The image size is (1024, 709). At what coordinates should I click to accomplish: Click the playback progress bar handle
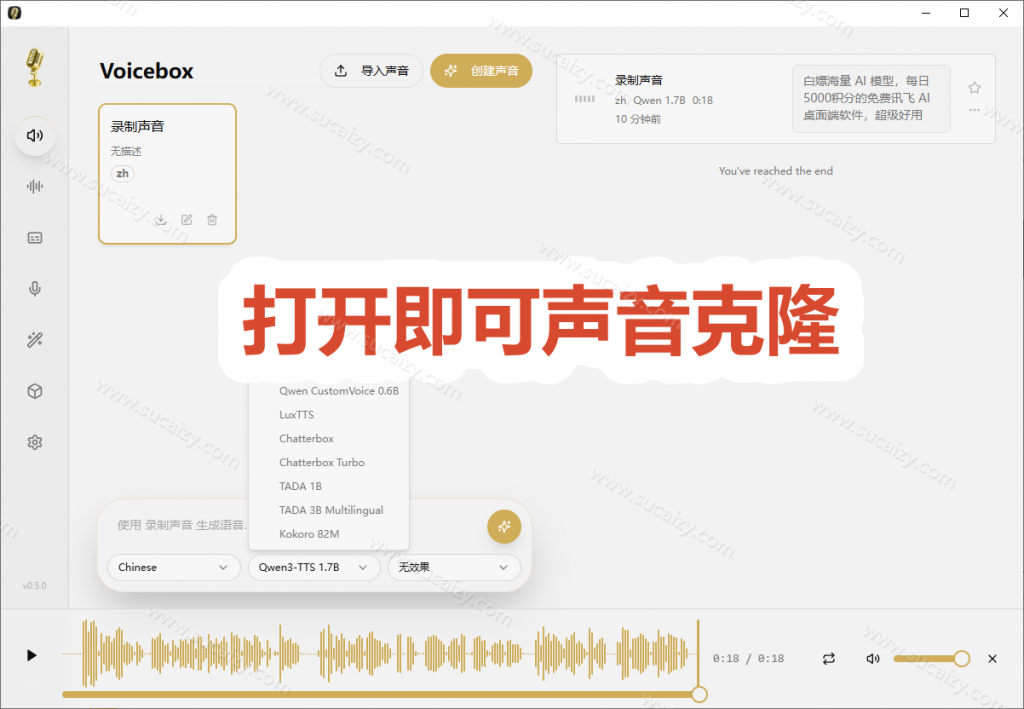tap(699, 694)
